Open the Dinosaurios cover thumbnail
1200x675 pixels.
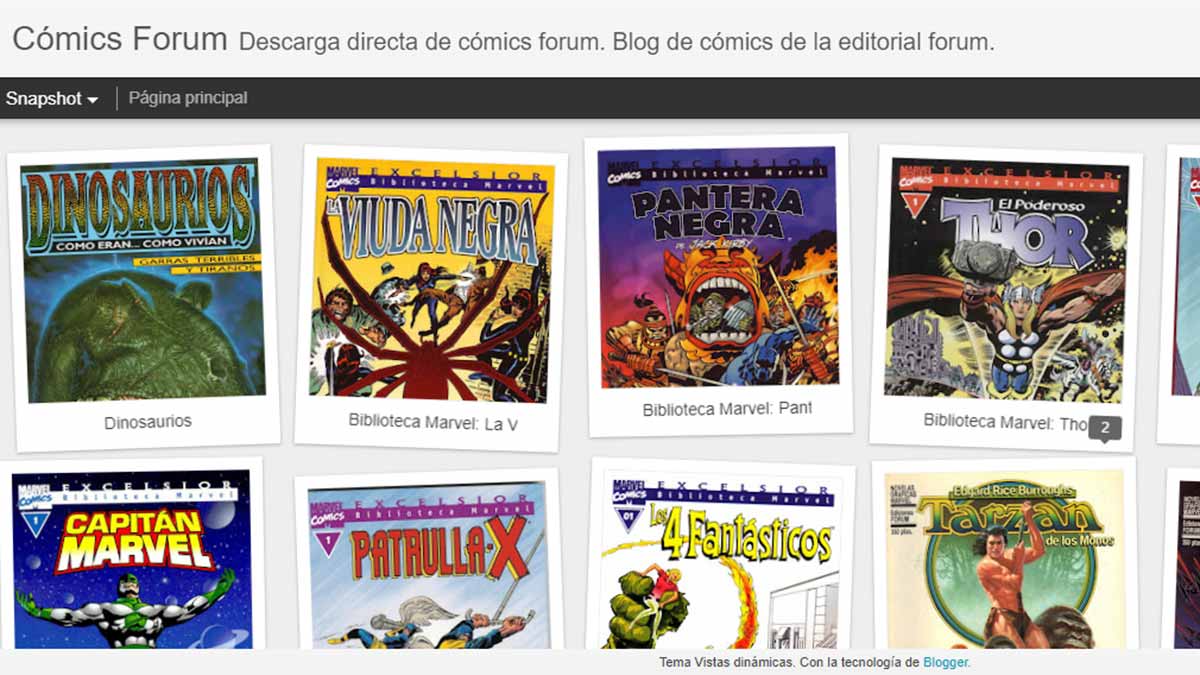point(141,280)
